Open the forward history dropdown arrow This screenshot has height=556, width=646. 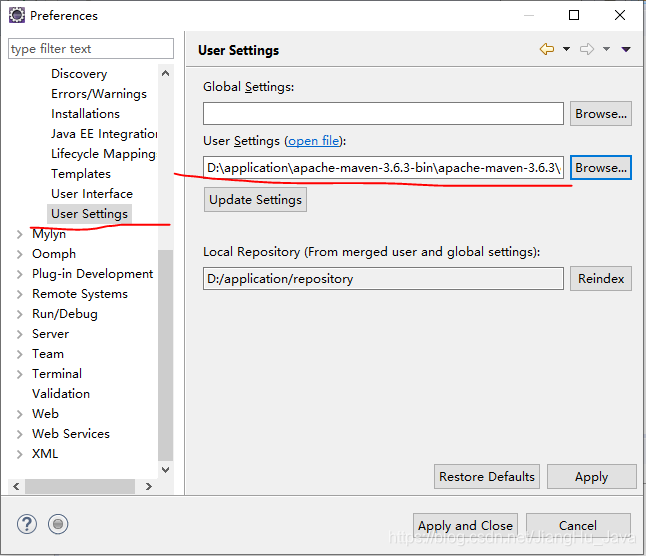tap(606, 49)
